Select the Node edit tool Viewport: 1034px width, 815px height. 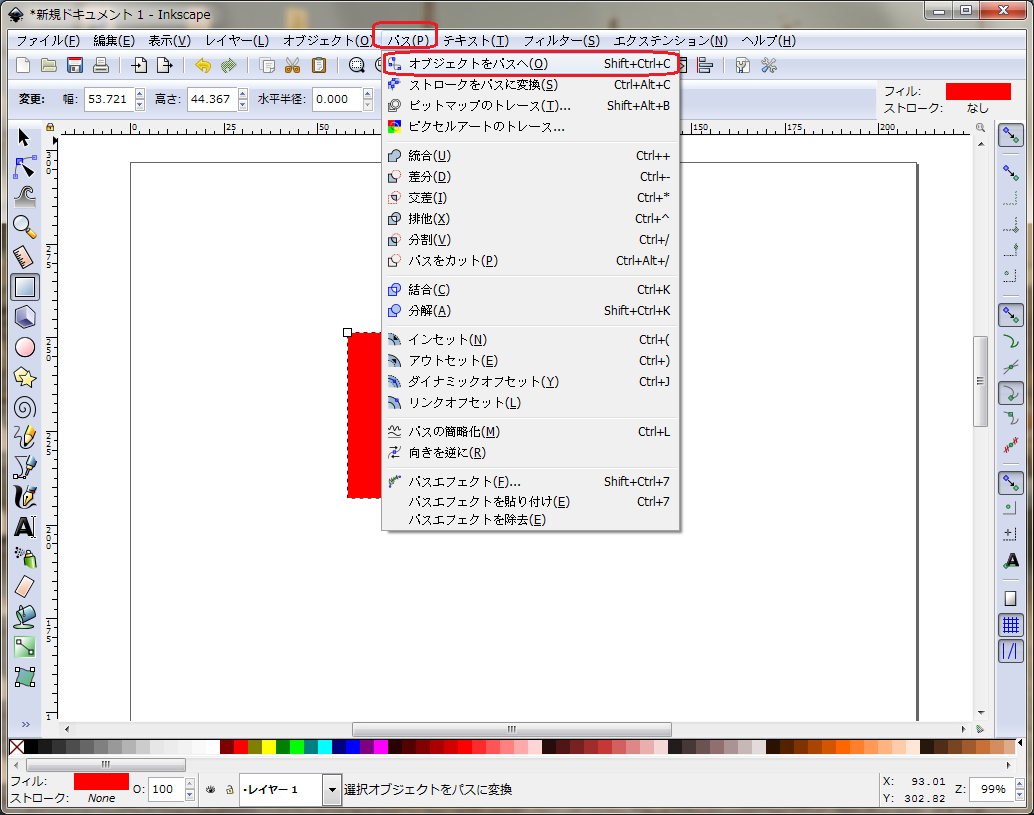pos(25,167)
